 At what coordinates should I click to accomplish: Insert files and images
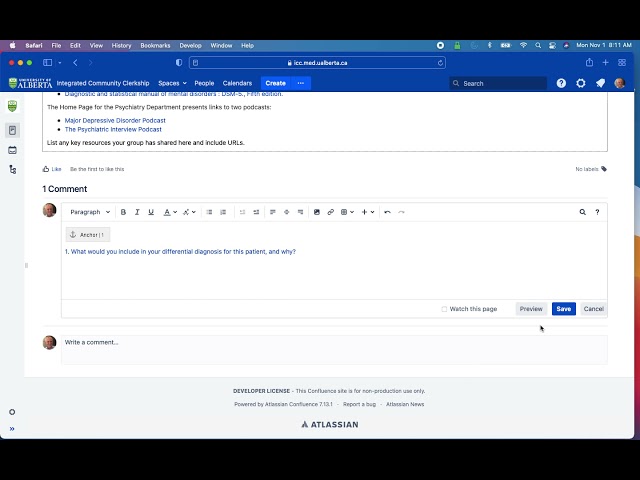[x=317, y=212]
